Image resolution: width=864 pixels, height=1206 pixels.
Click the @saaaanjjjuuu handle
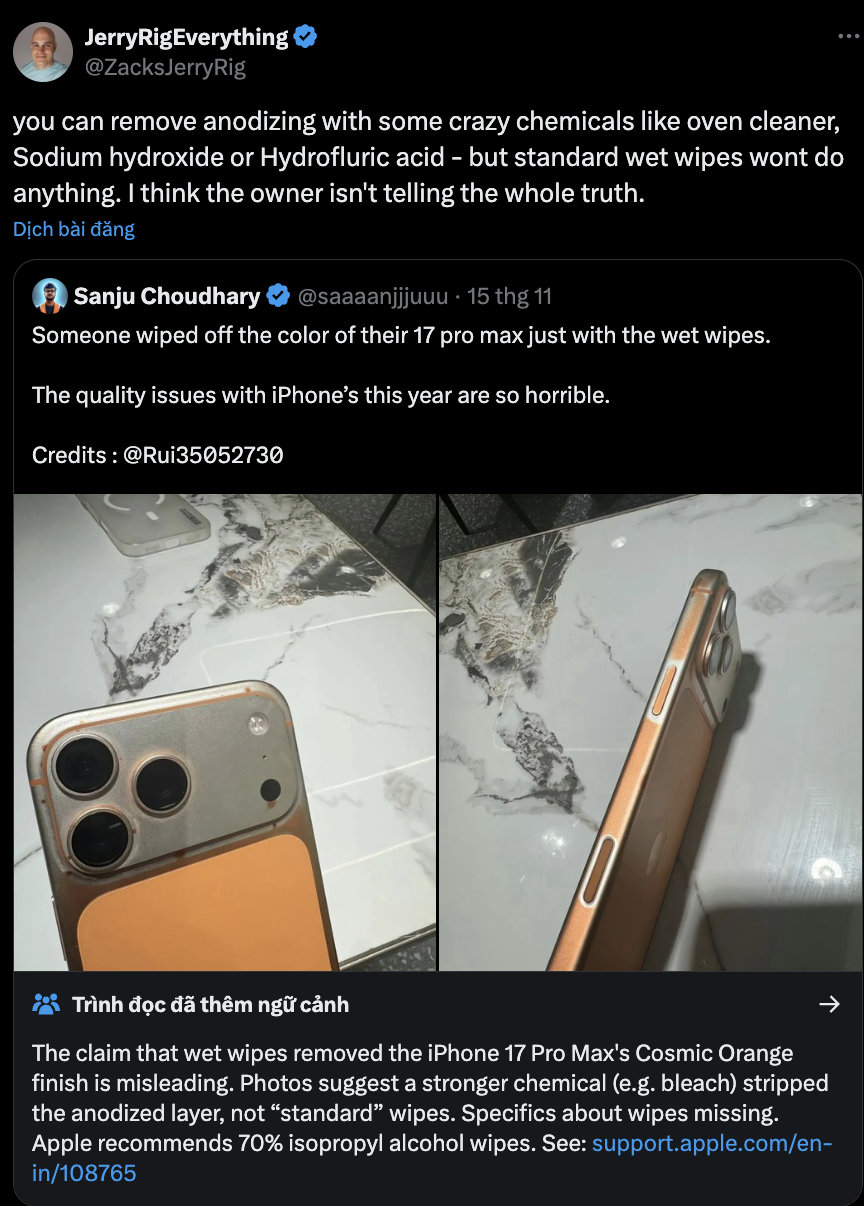coord(374,296)
